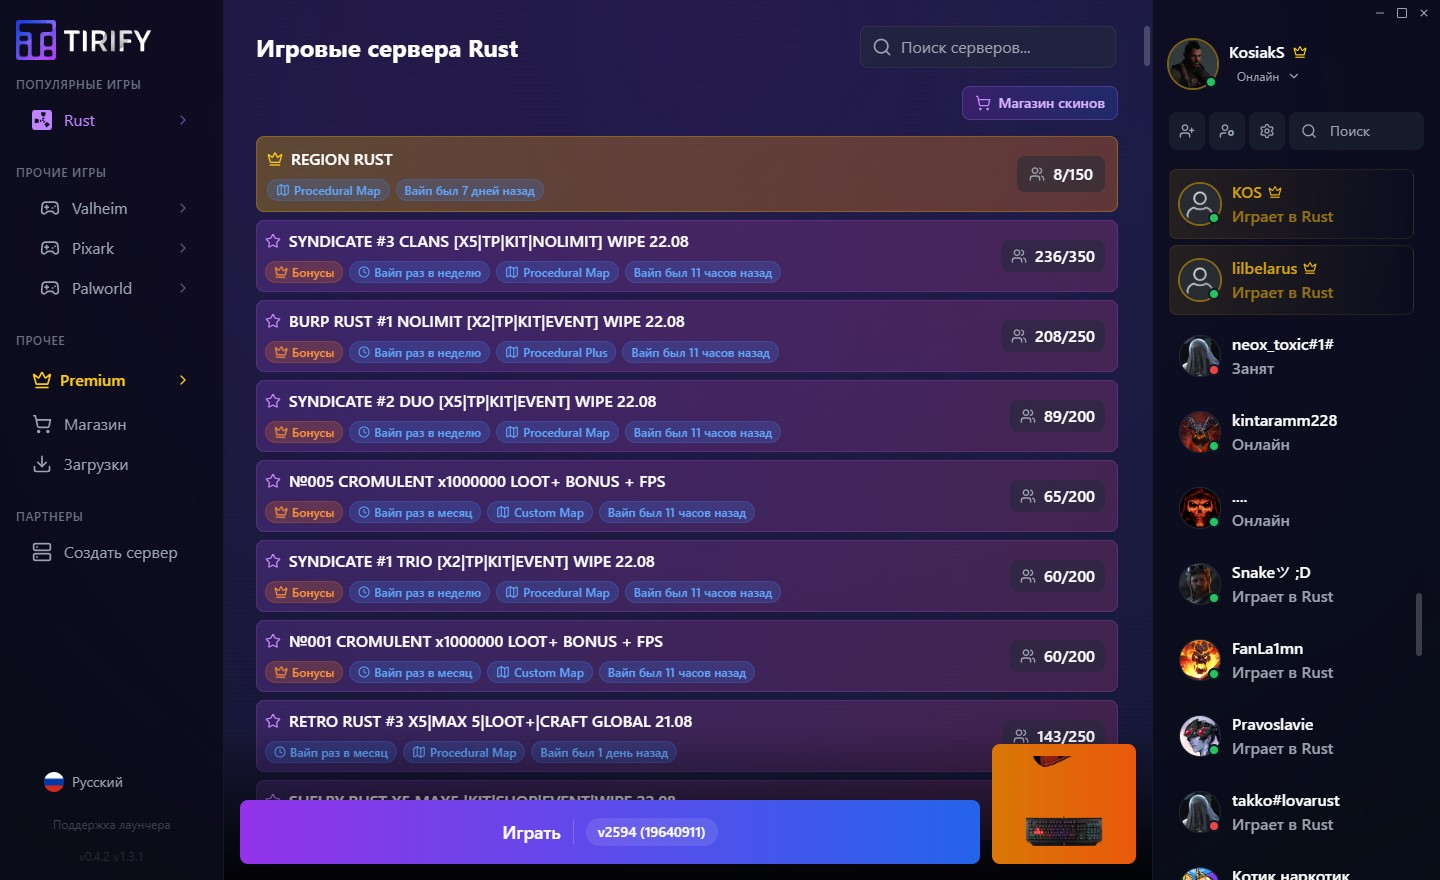
Task: Expand the Palworld submenu chevron
Action: [x=183, y=288]
